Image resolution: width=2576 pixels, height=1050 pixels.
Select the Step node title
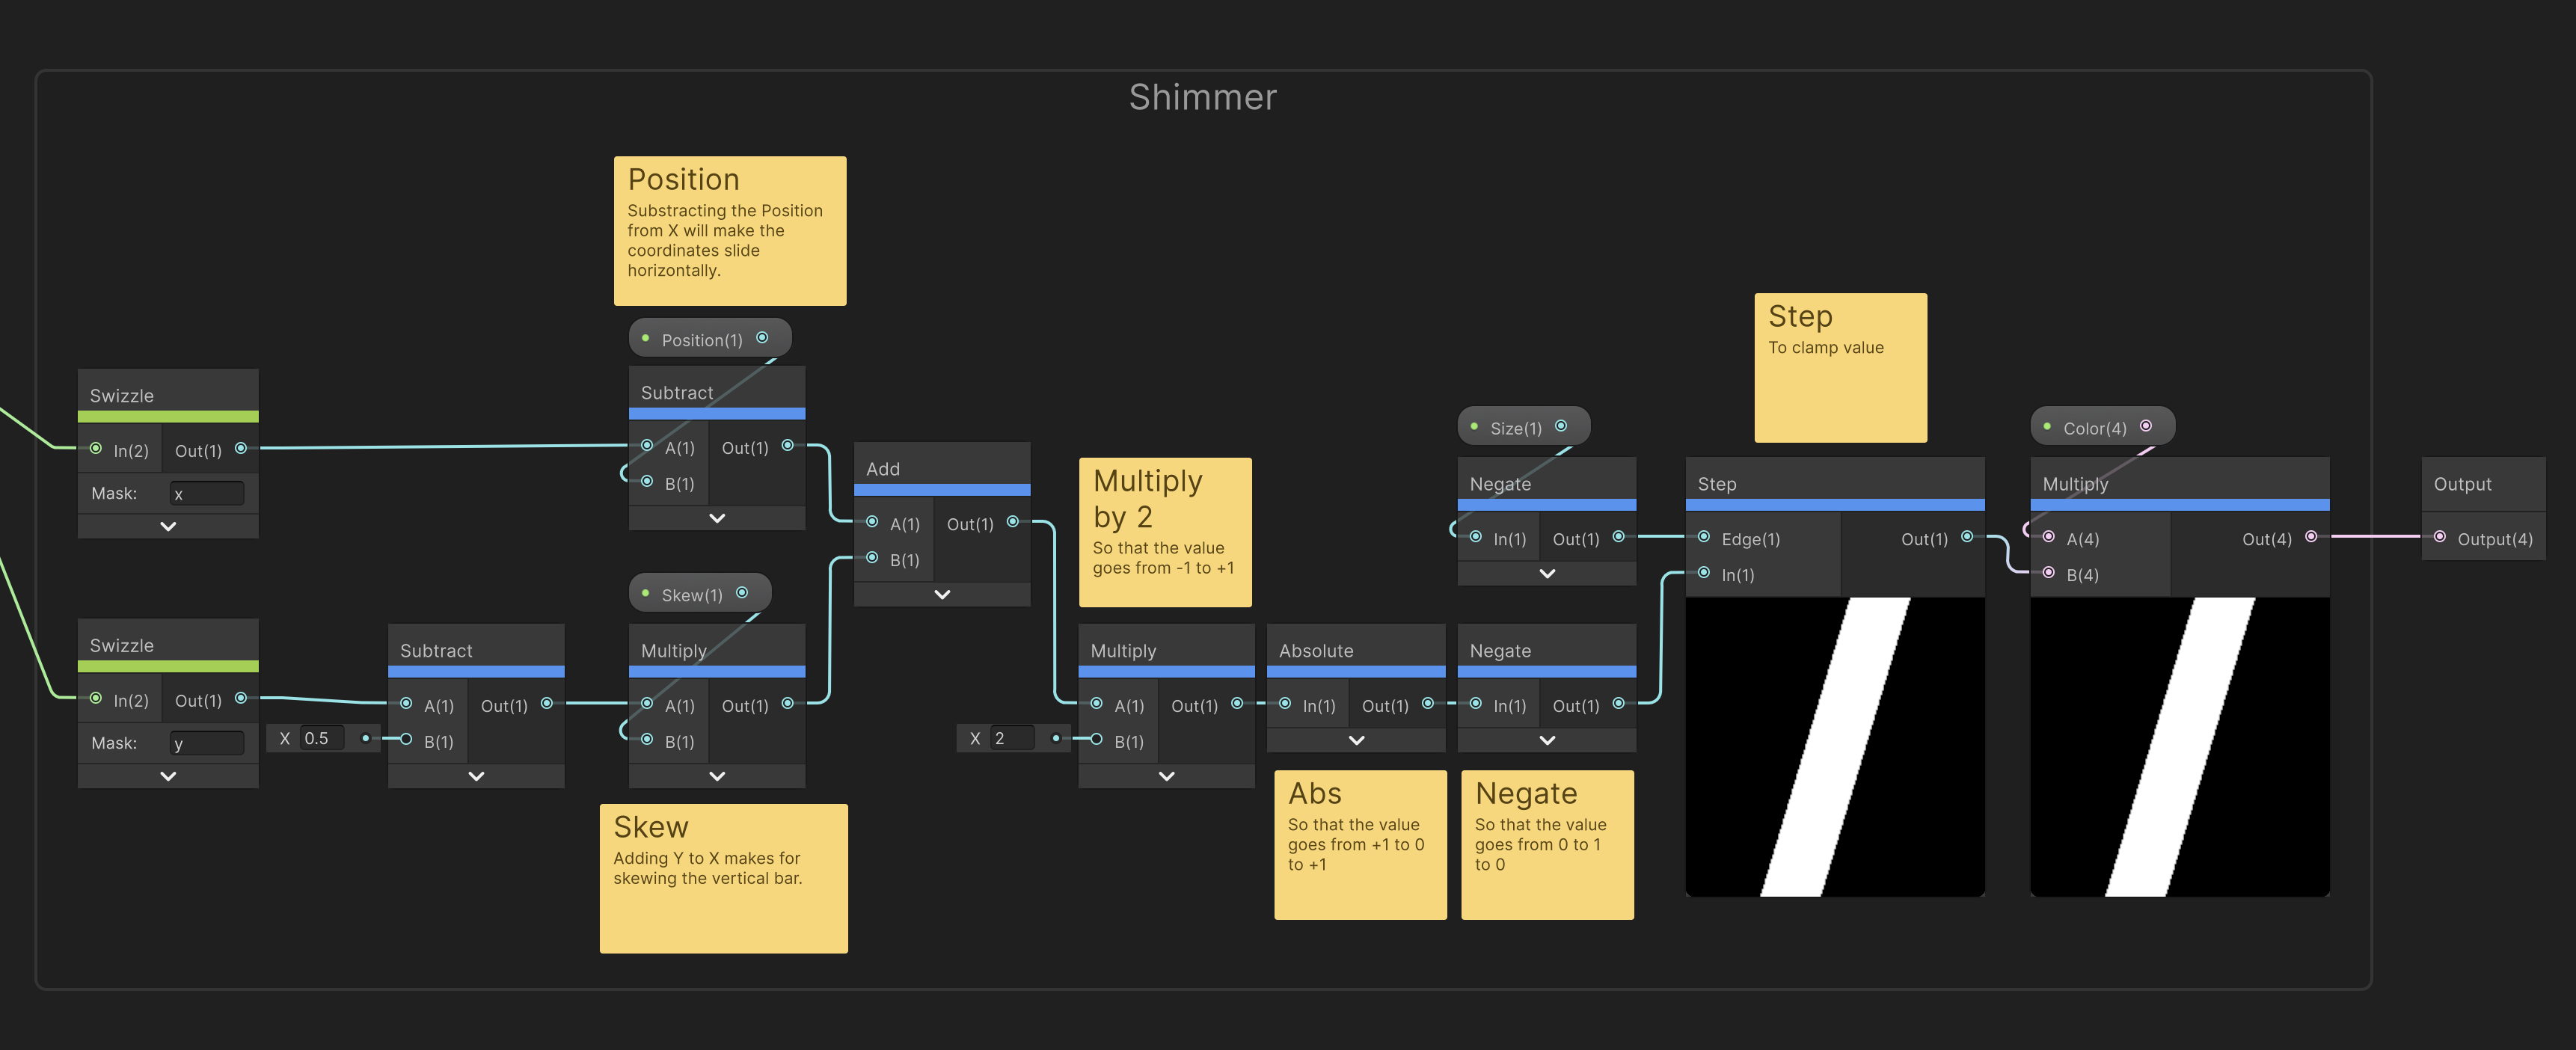pyautogui.click(x=1717, y=483)
